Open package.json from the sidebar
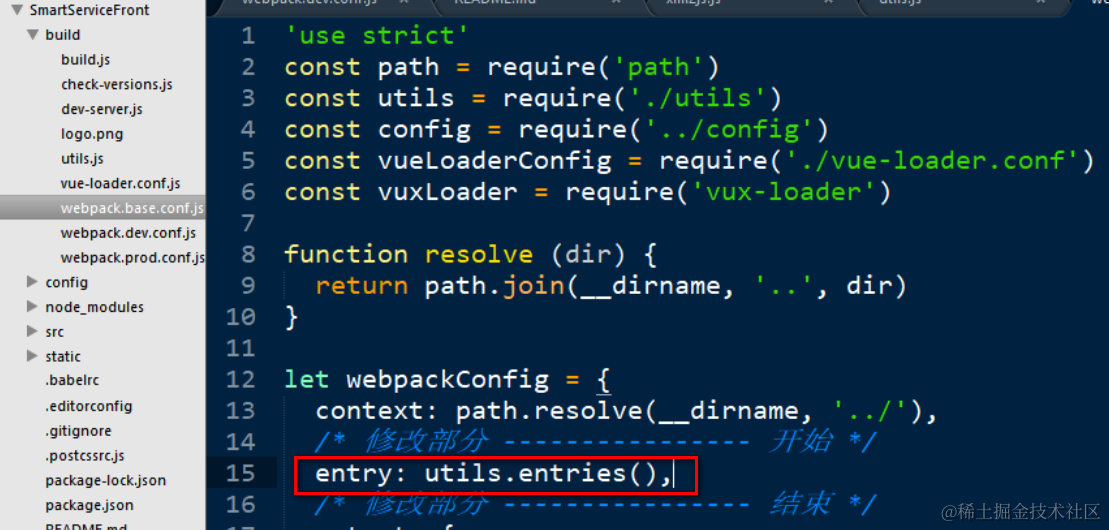Image resolution: width=1109 pixels, height=530 pixels. tap(89, 505)
